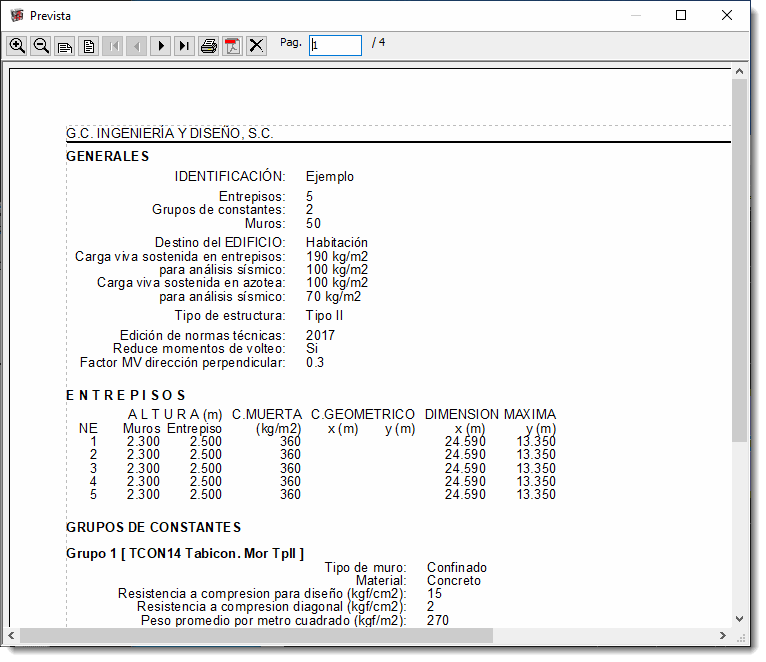This screenshot has height=662, width=766.
Task: Go to the next page
Action: [160, 46]
